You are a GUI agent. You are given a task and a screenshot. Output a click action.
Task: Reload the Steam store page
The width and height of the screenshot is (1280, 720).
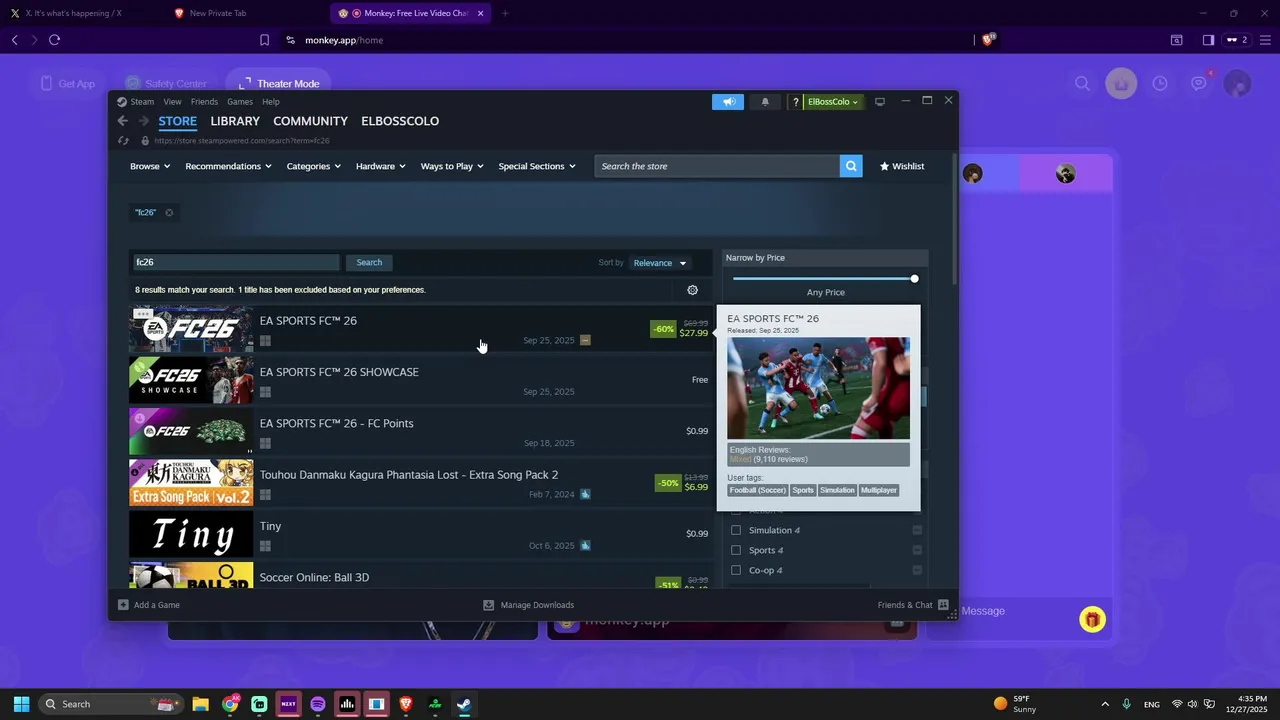(x=123, y=141)
